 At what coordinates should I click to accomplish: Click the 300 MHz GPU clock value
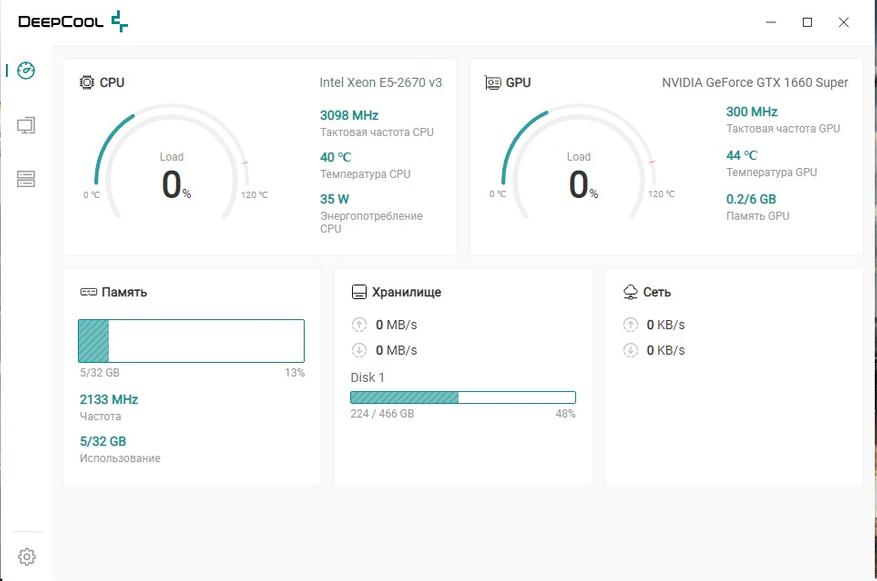pyautogui.click(x=752, y=112)
